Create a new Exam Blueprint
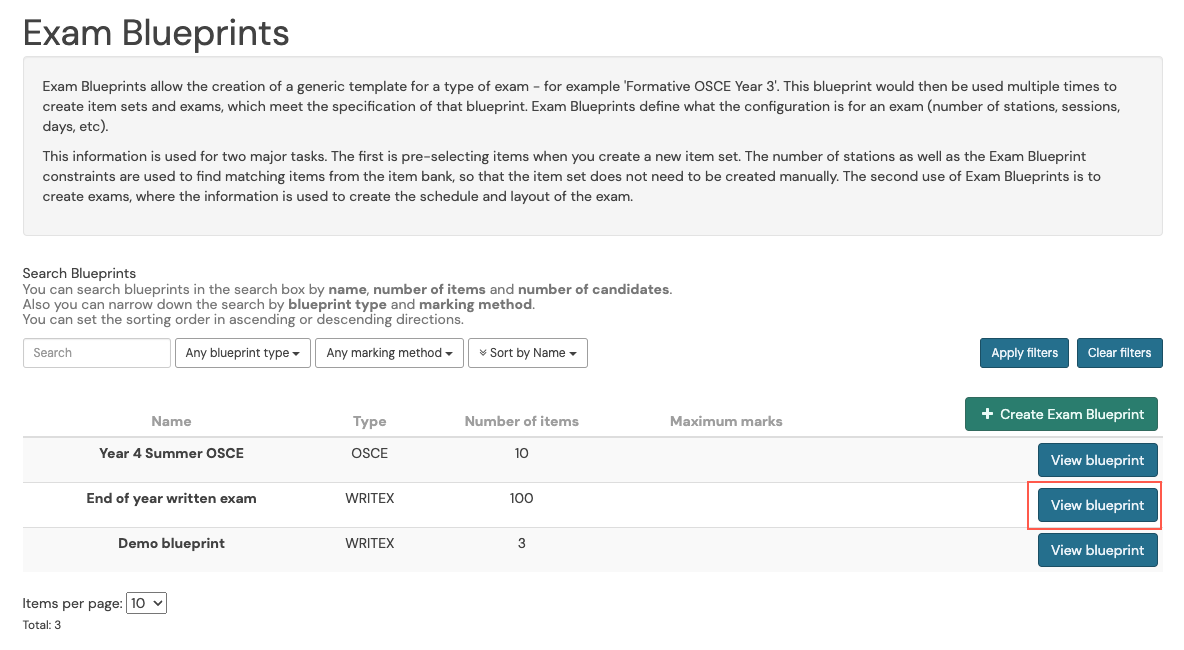 (x=1061, y=414)
